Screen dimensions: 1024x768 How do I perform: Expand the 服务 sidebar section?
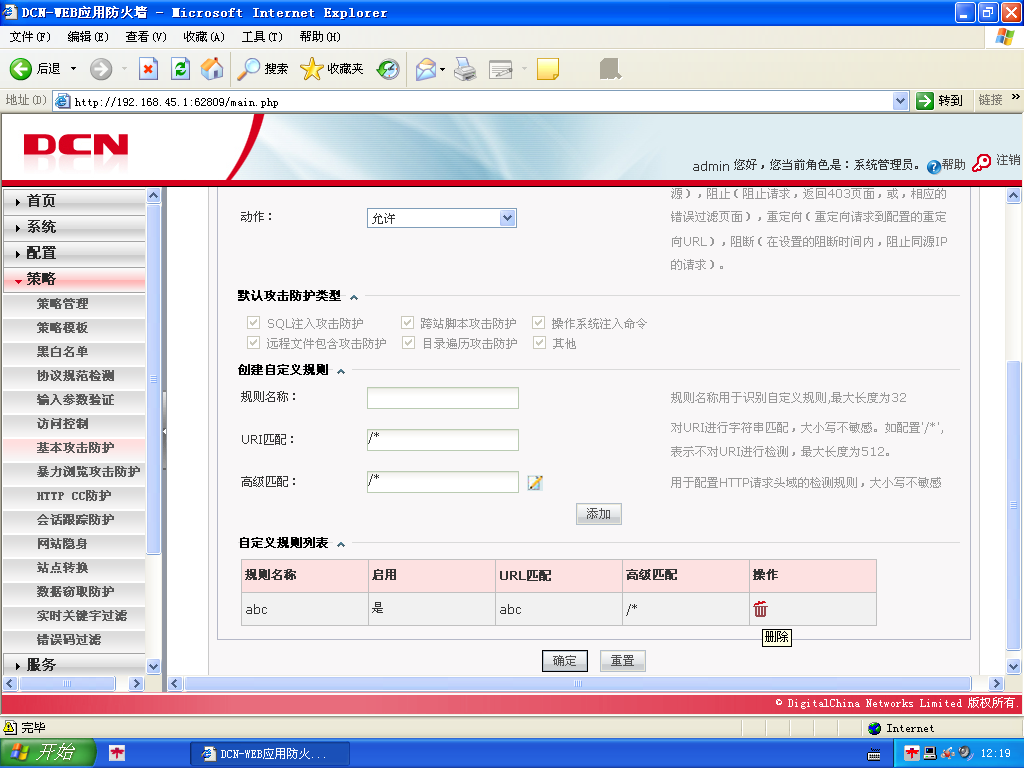(74, 665)
